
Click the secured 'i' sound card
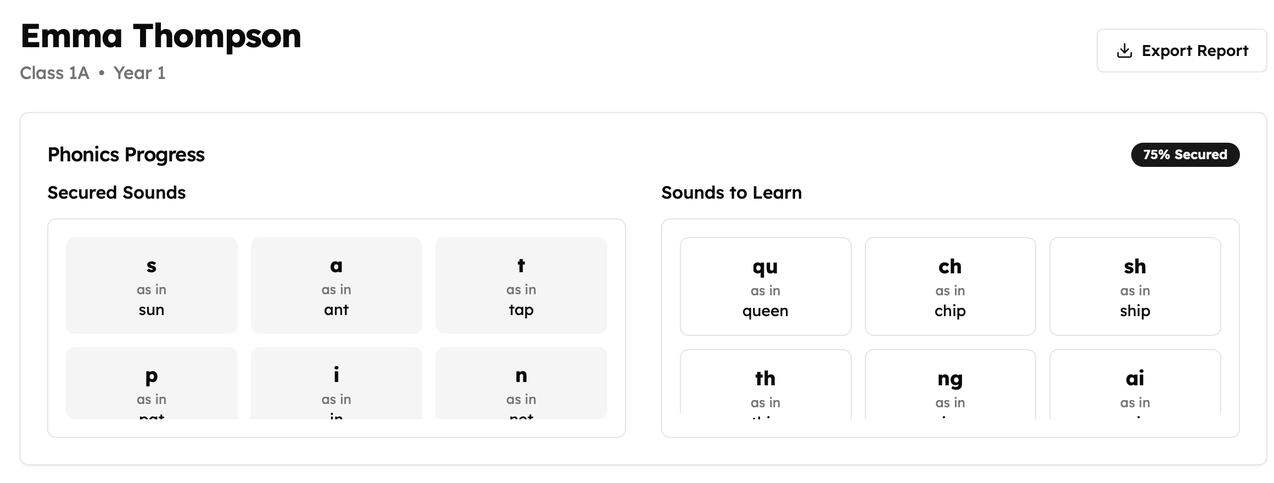[336, 383]
